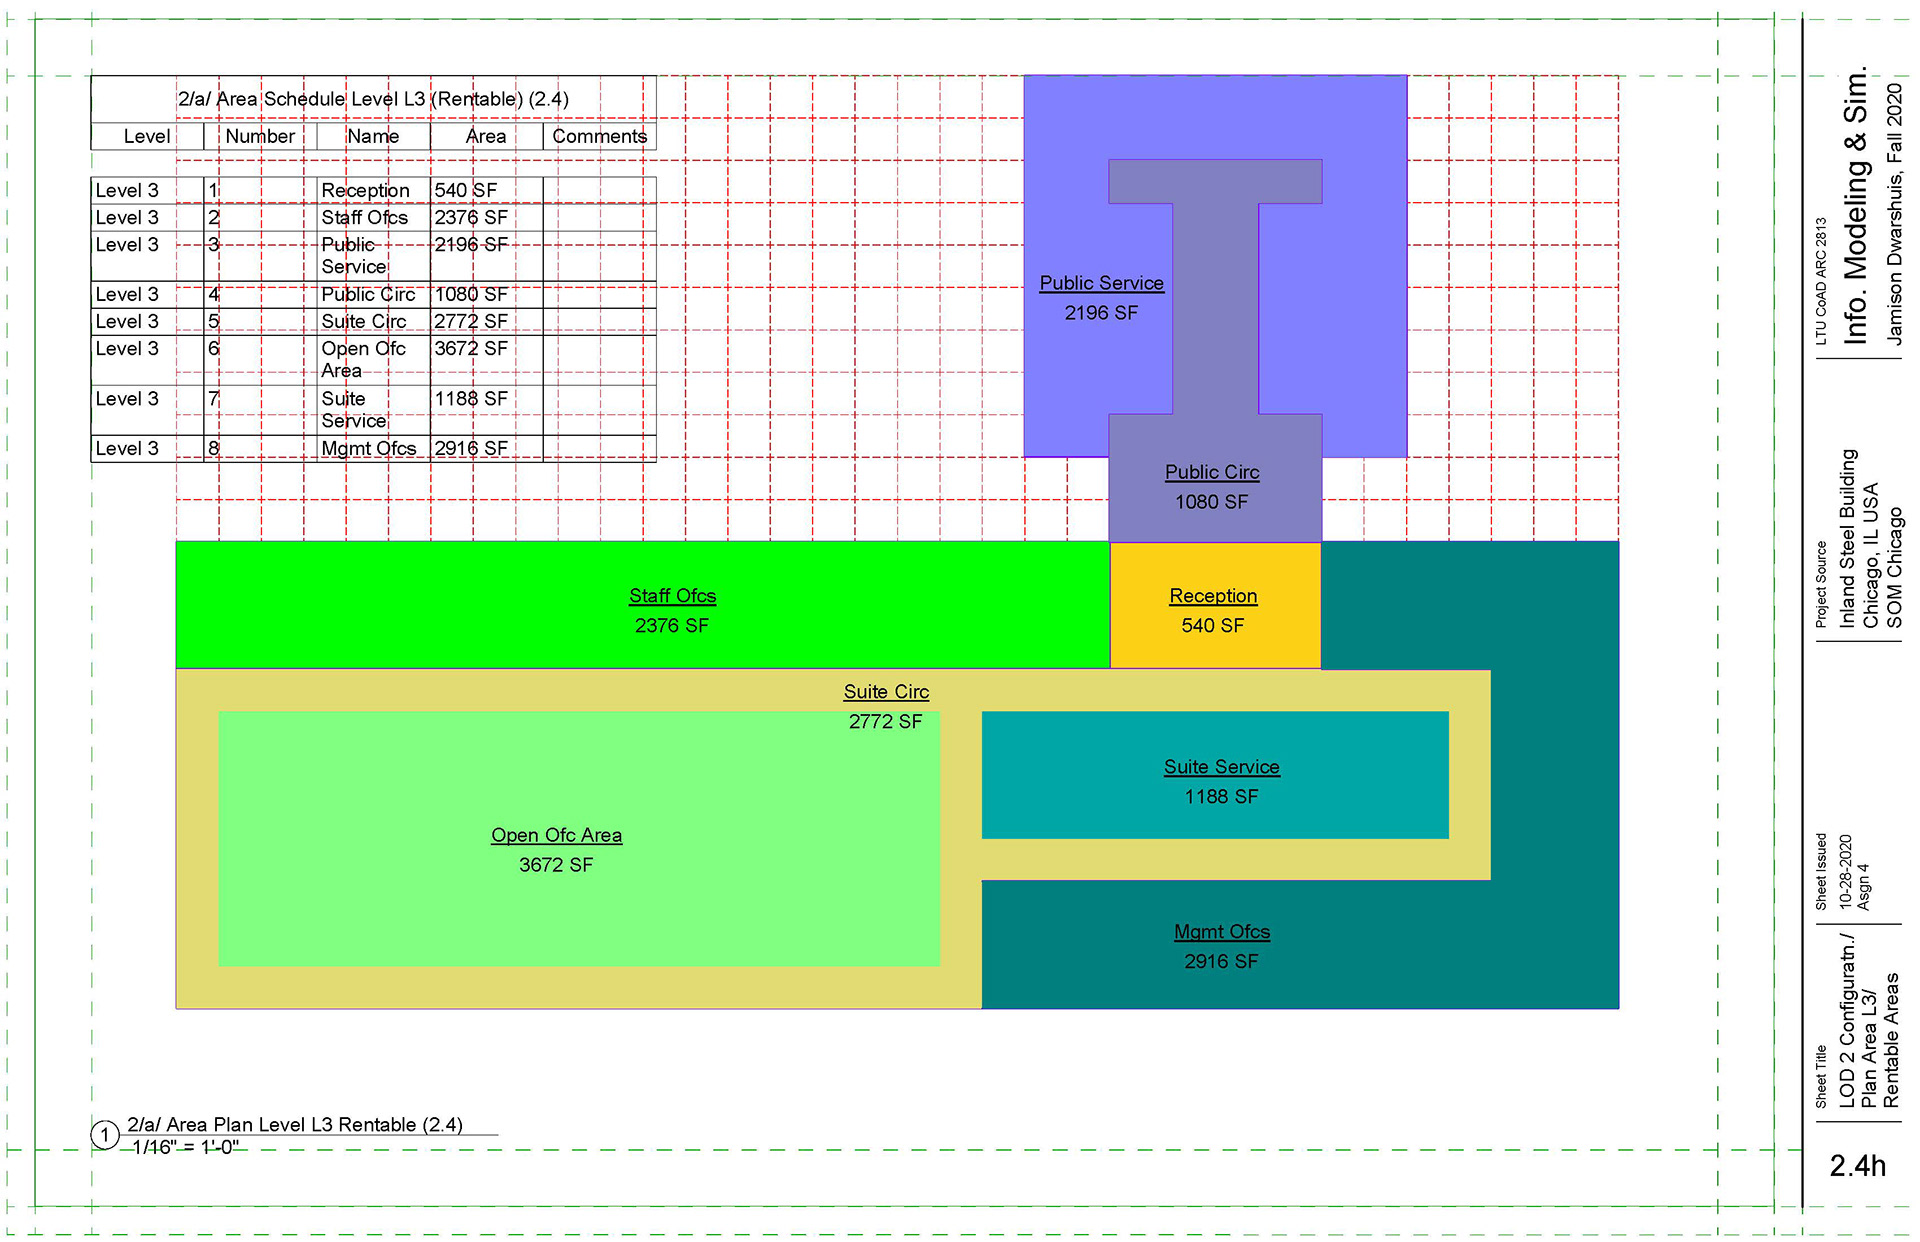Select the Reception row in schedule
The image size is (1920, 1242).
pos(365,191)
